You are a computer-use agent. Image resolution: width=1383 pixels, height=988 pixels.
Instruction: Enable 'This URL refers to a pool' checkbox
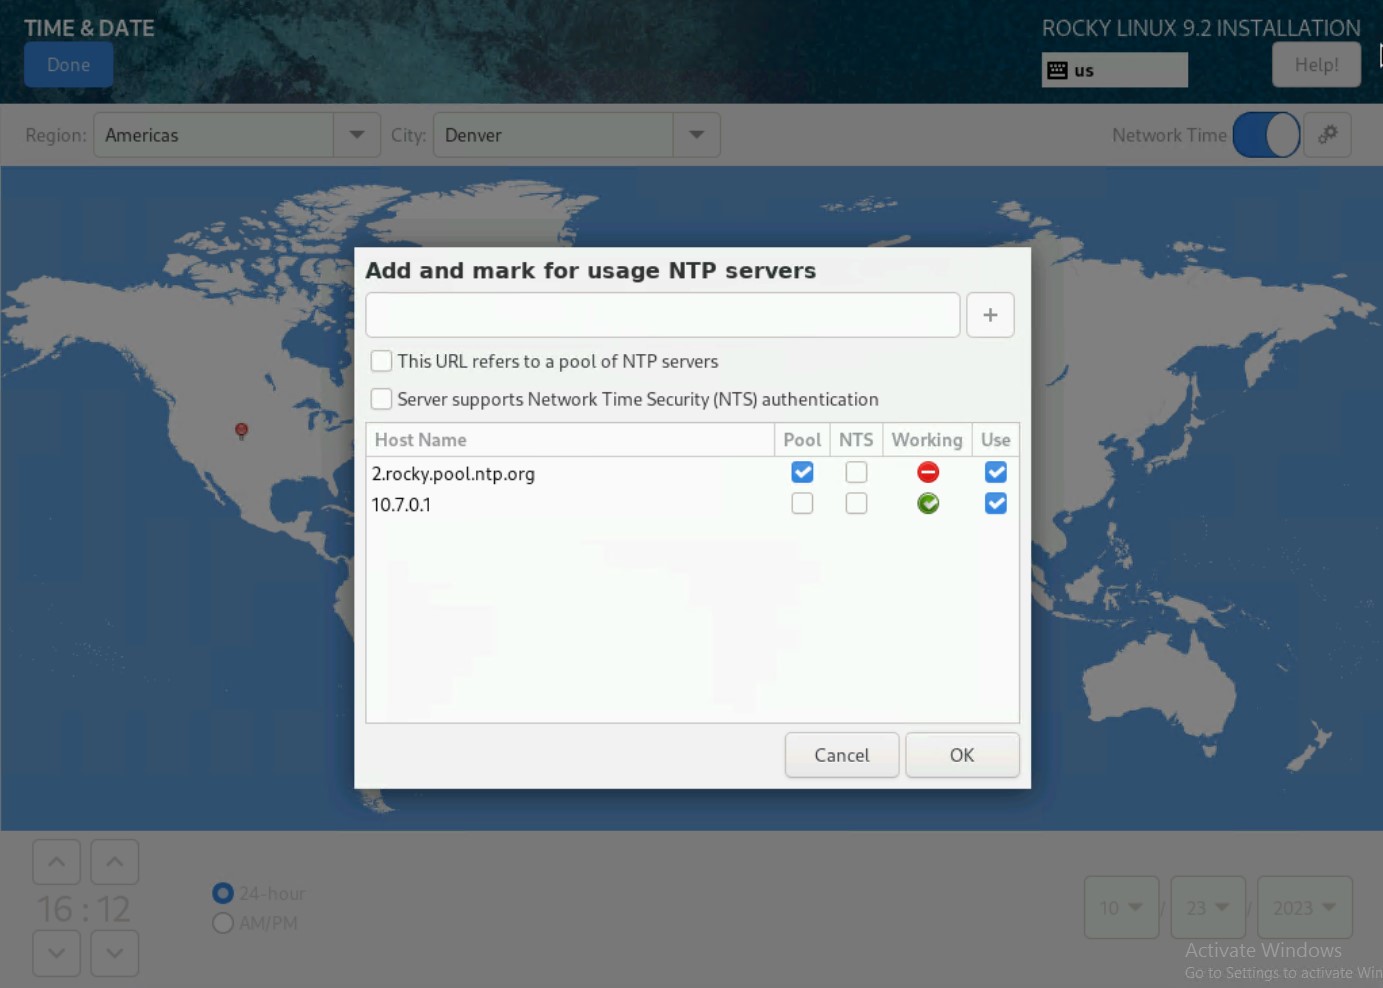(381, 361)
